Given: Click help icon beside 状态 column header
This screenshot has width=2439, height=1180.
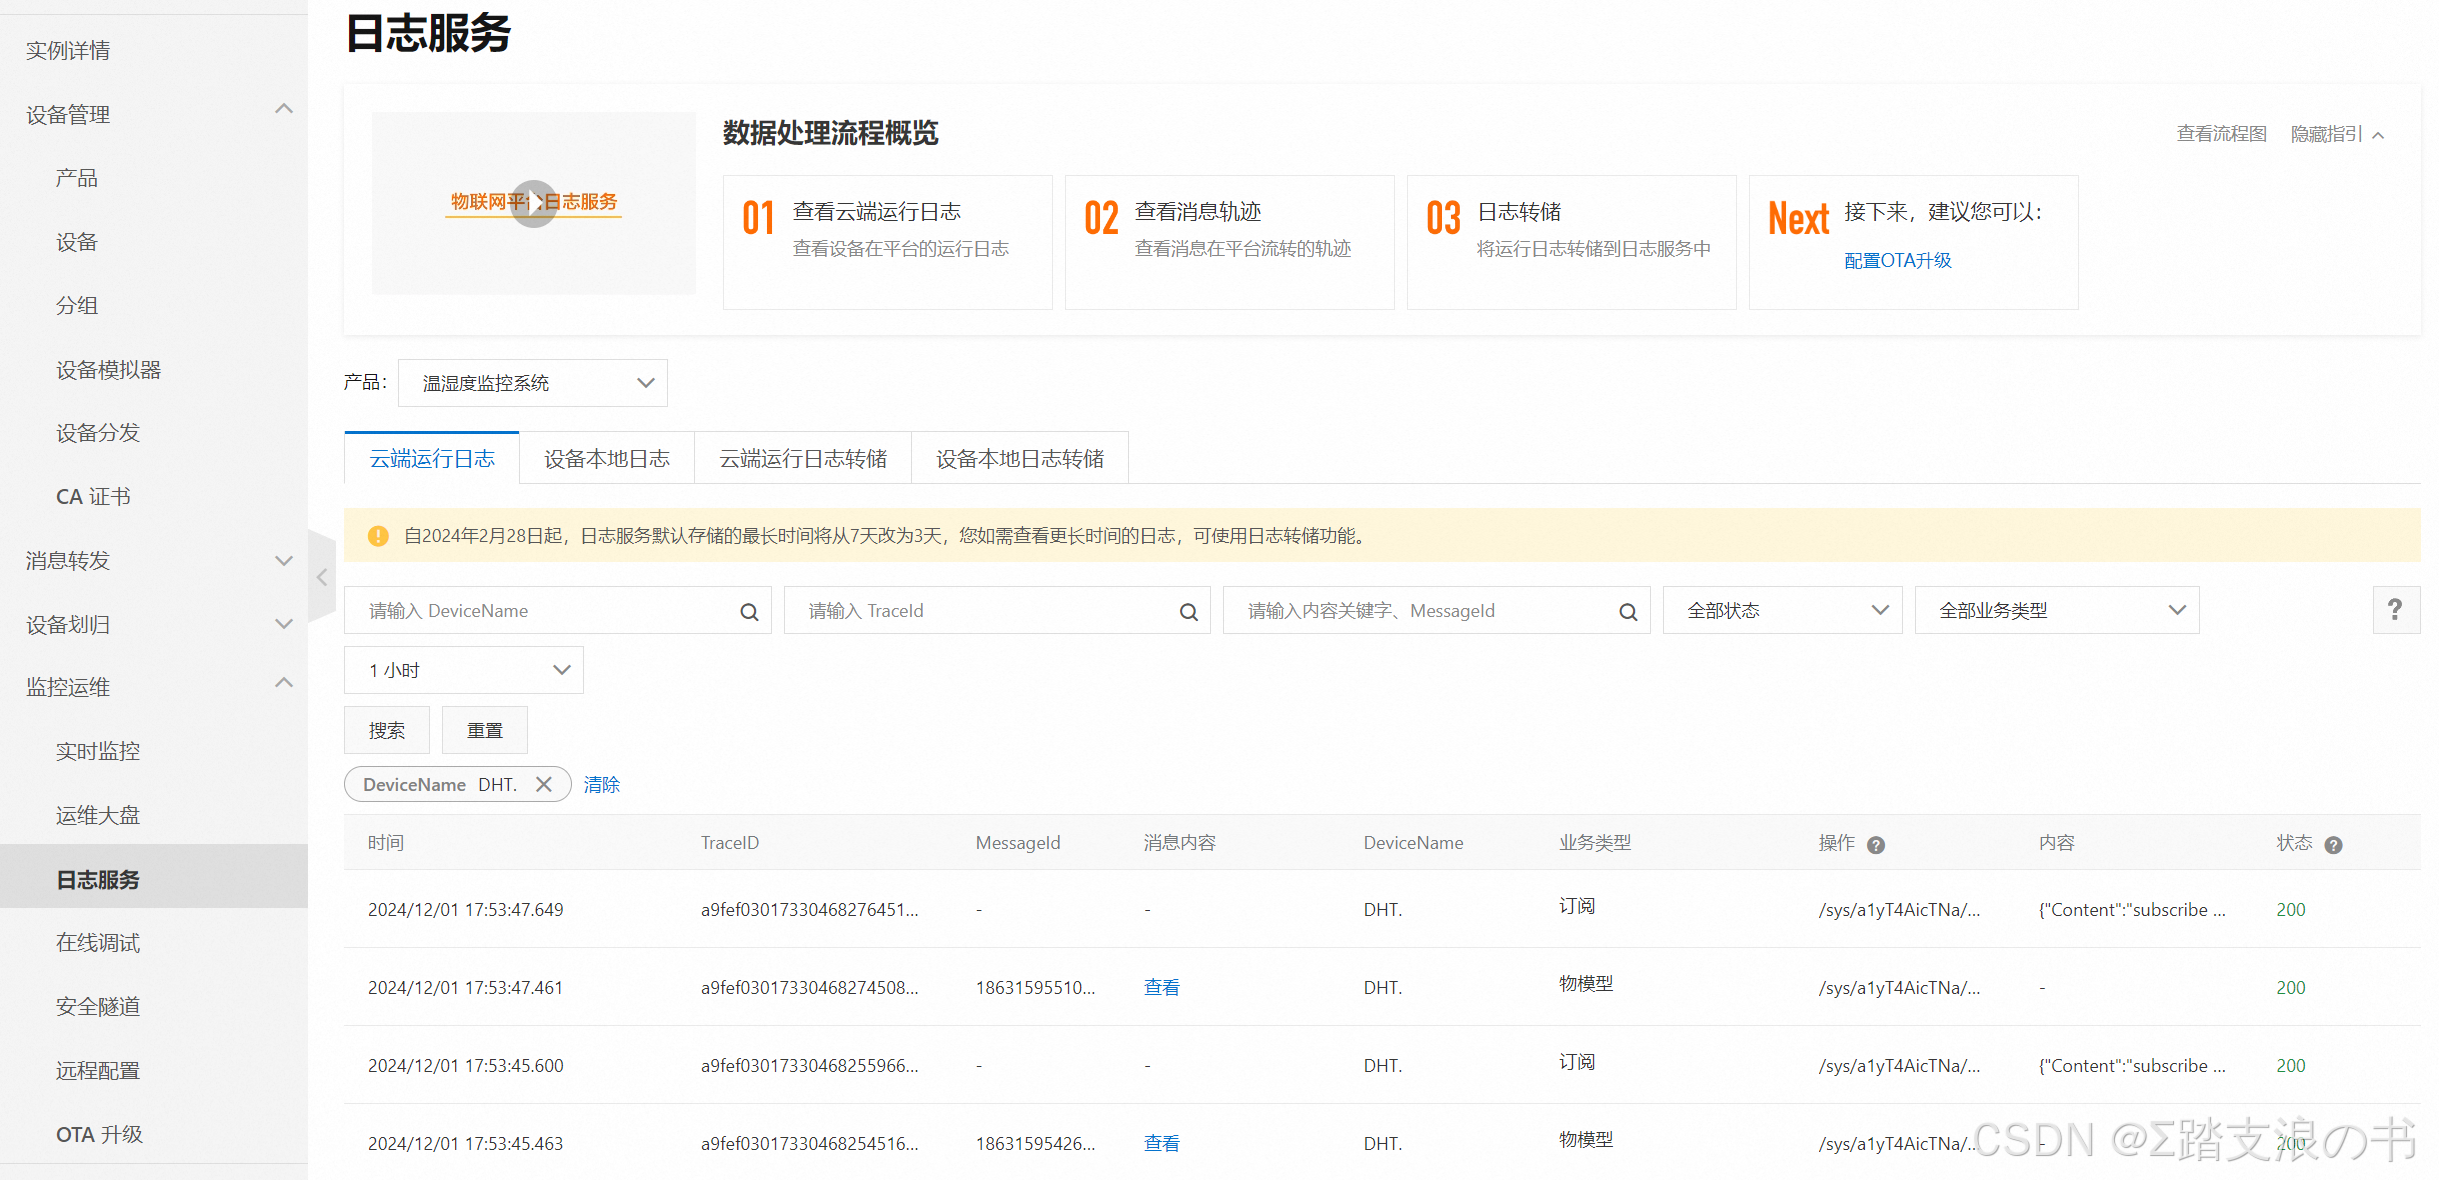Looking at the screenshot, I should click(2333, 845).
